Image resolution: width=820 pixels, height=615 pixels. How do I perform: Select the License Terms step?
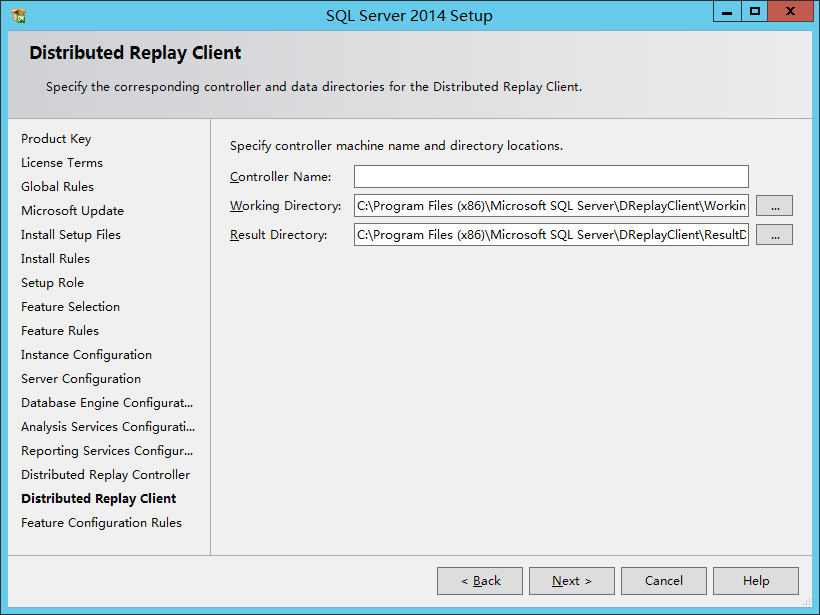point(62,163)
